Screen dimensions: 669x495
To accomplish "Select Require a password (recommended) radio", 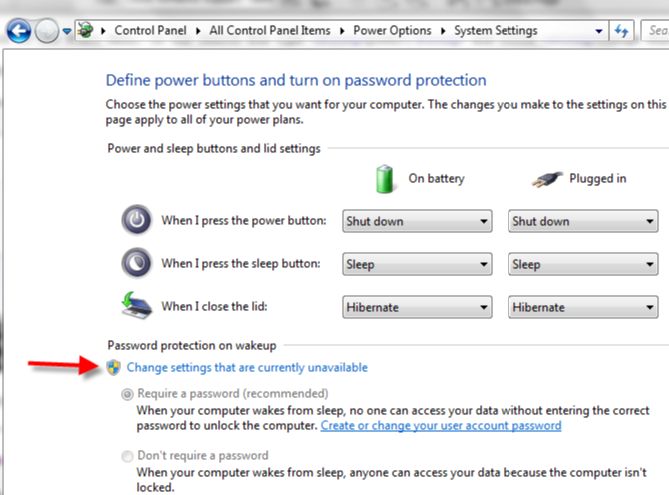I will pyautogui.click(x=127, y=394).
